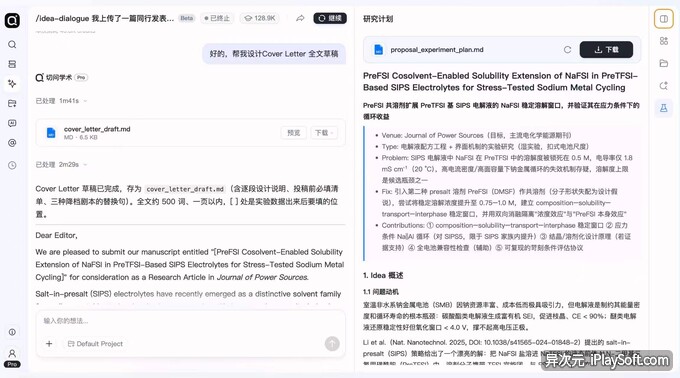Click the 继续 continue button

(x=330, y=18)
